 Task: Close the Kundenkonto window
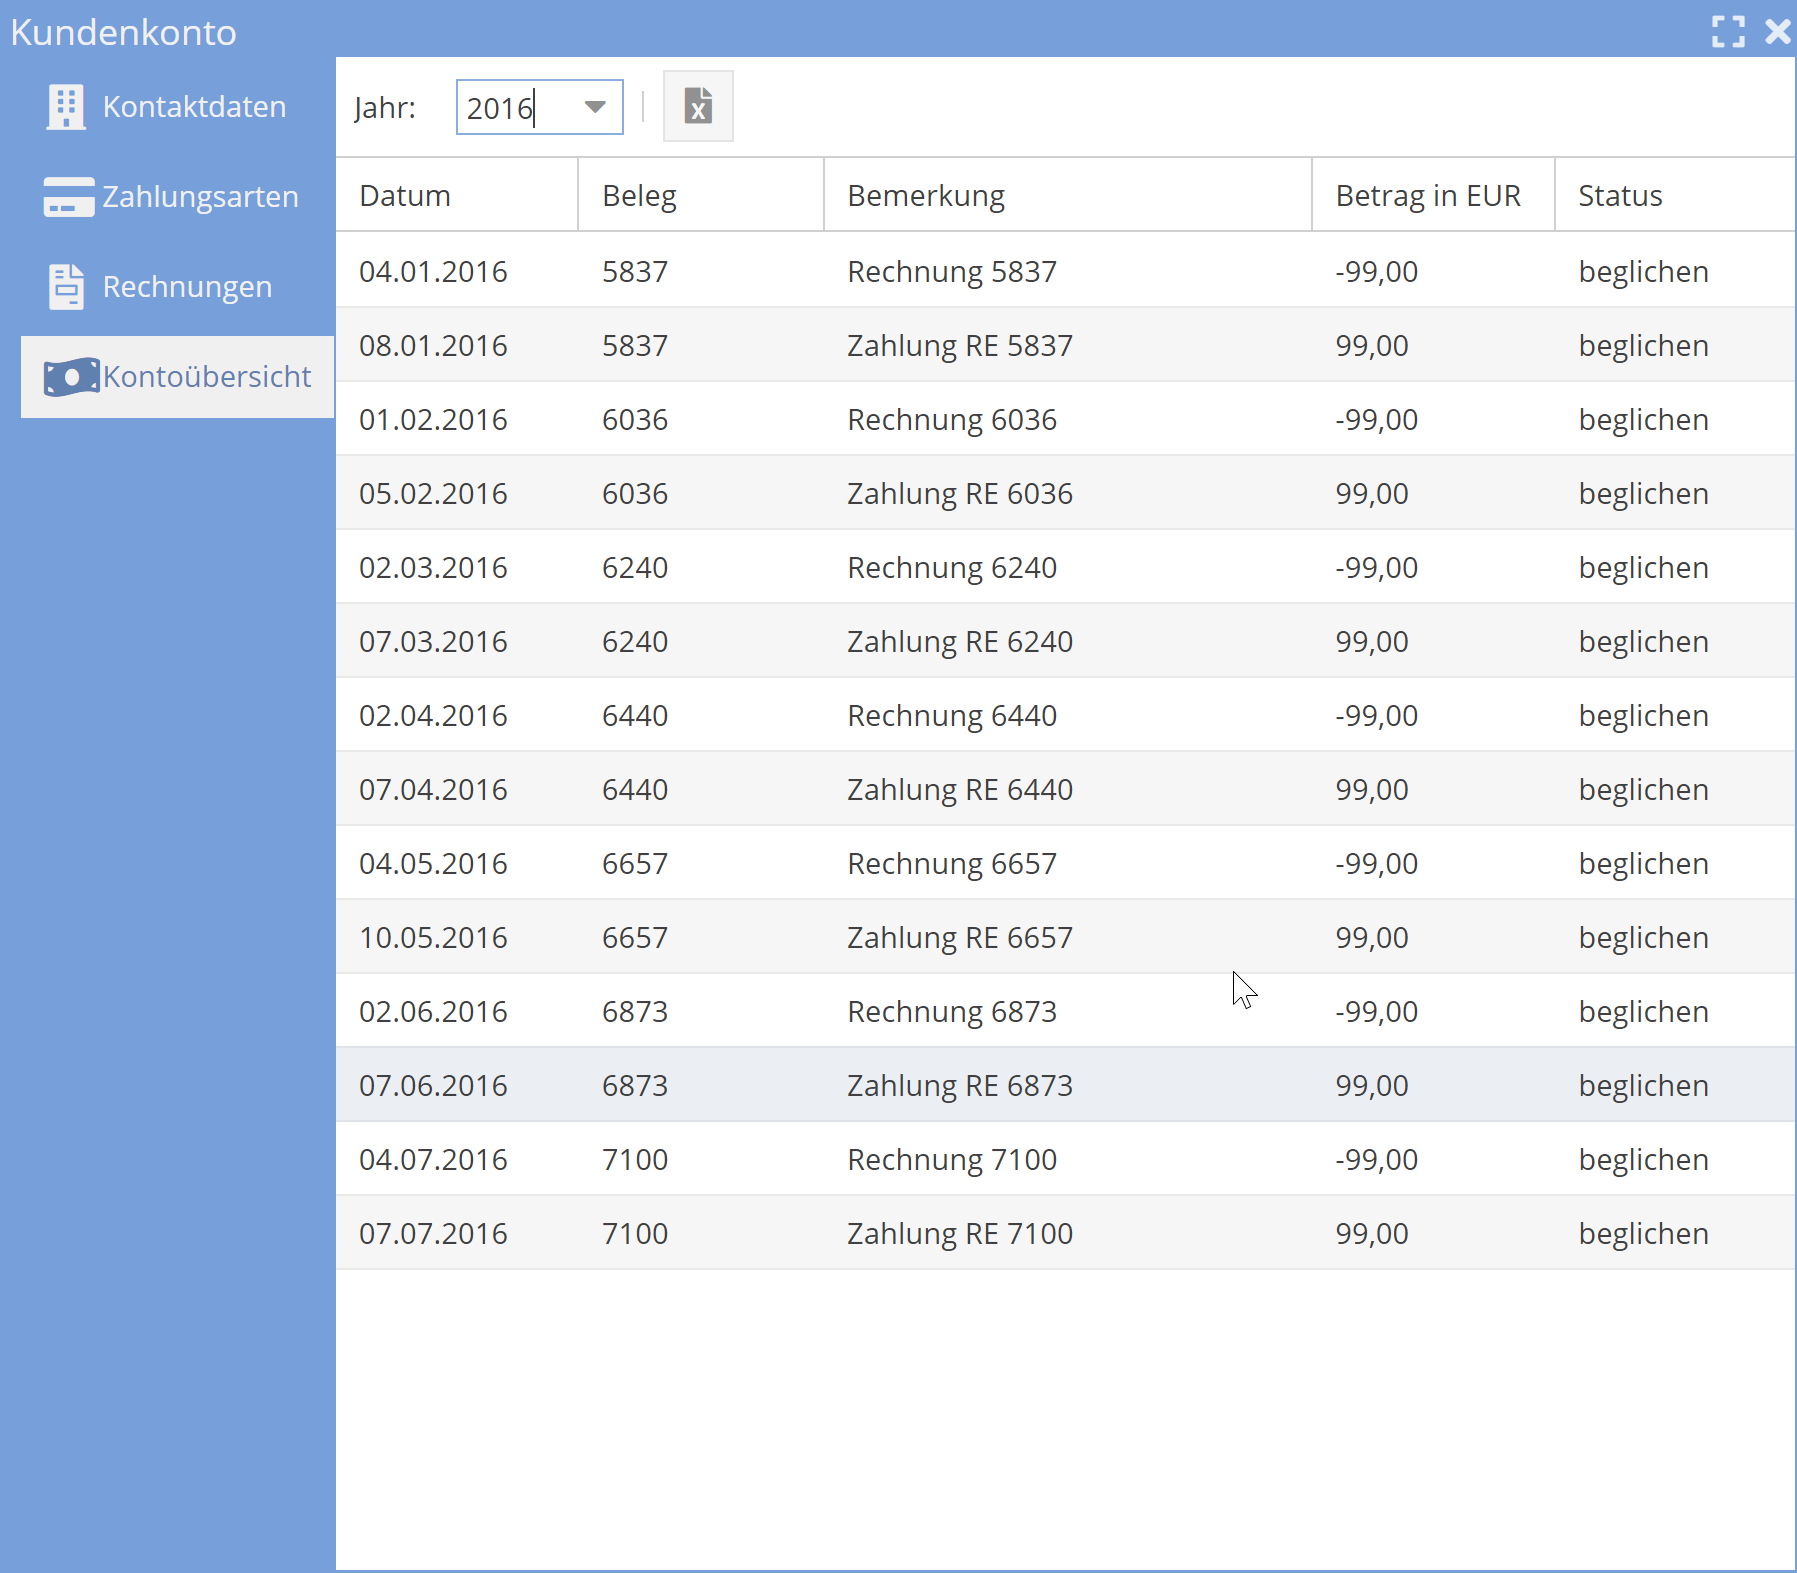tap(1778, 32)
